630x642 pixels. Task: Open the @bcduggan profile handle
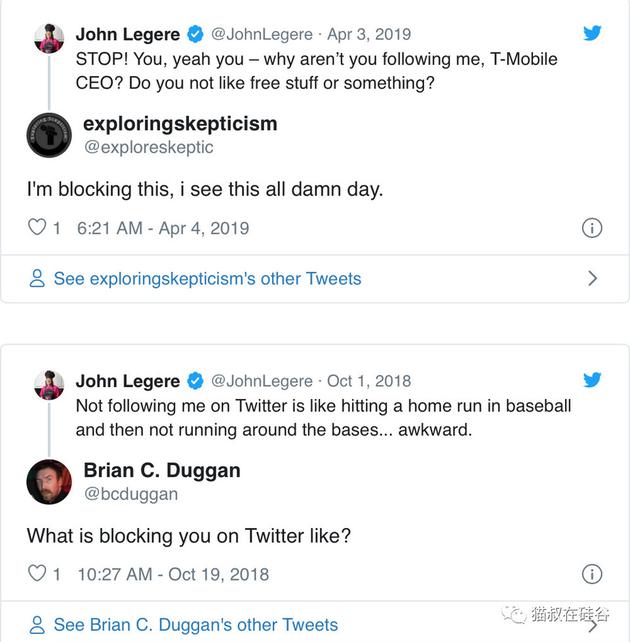tap(131, 493)
